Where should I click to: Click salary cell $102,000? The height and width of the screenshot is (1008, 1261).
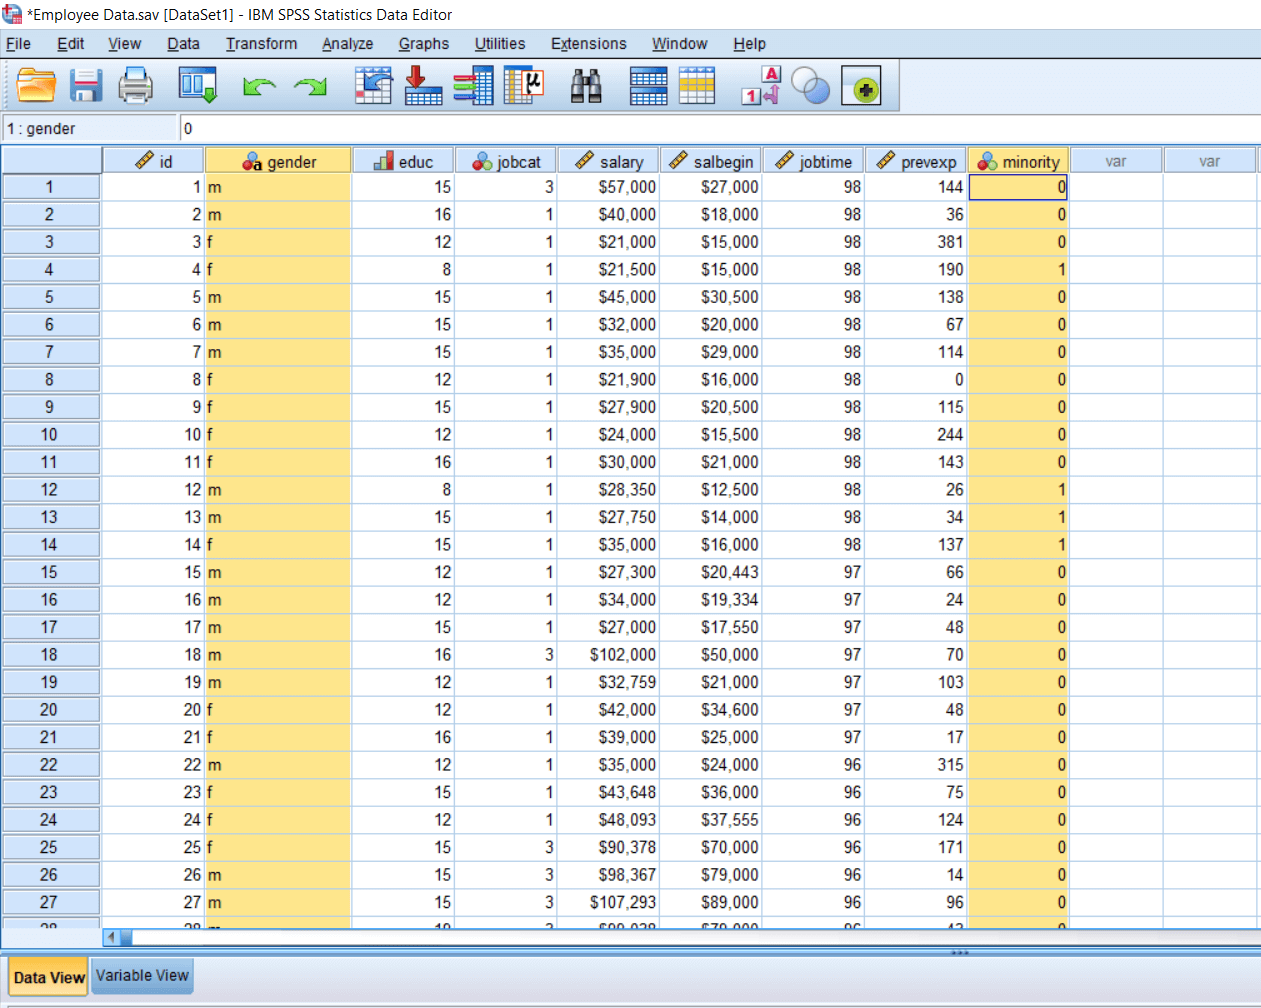coord(608,655)
